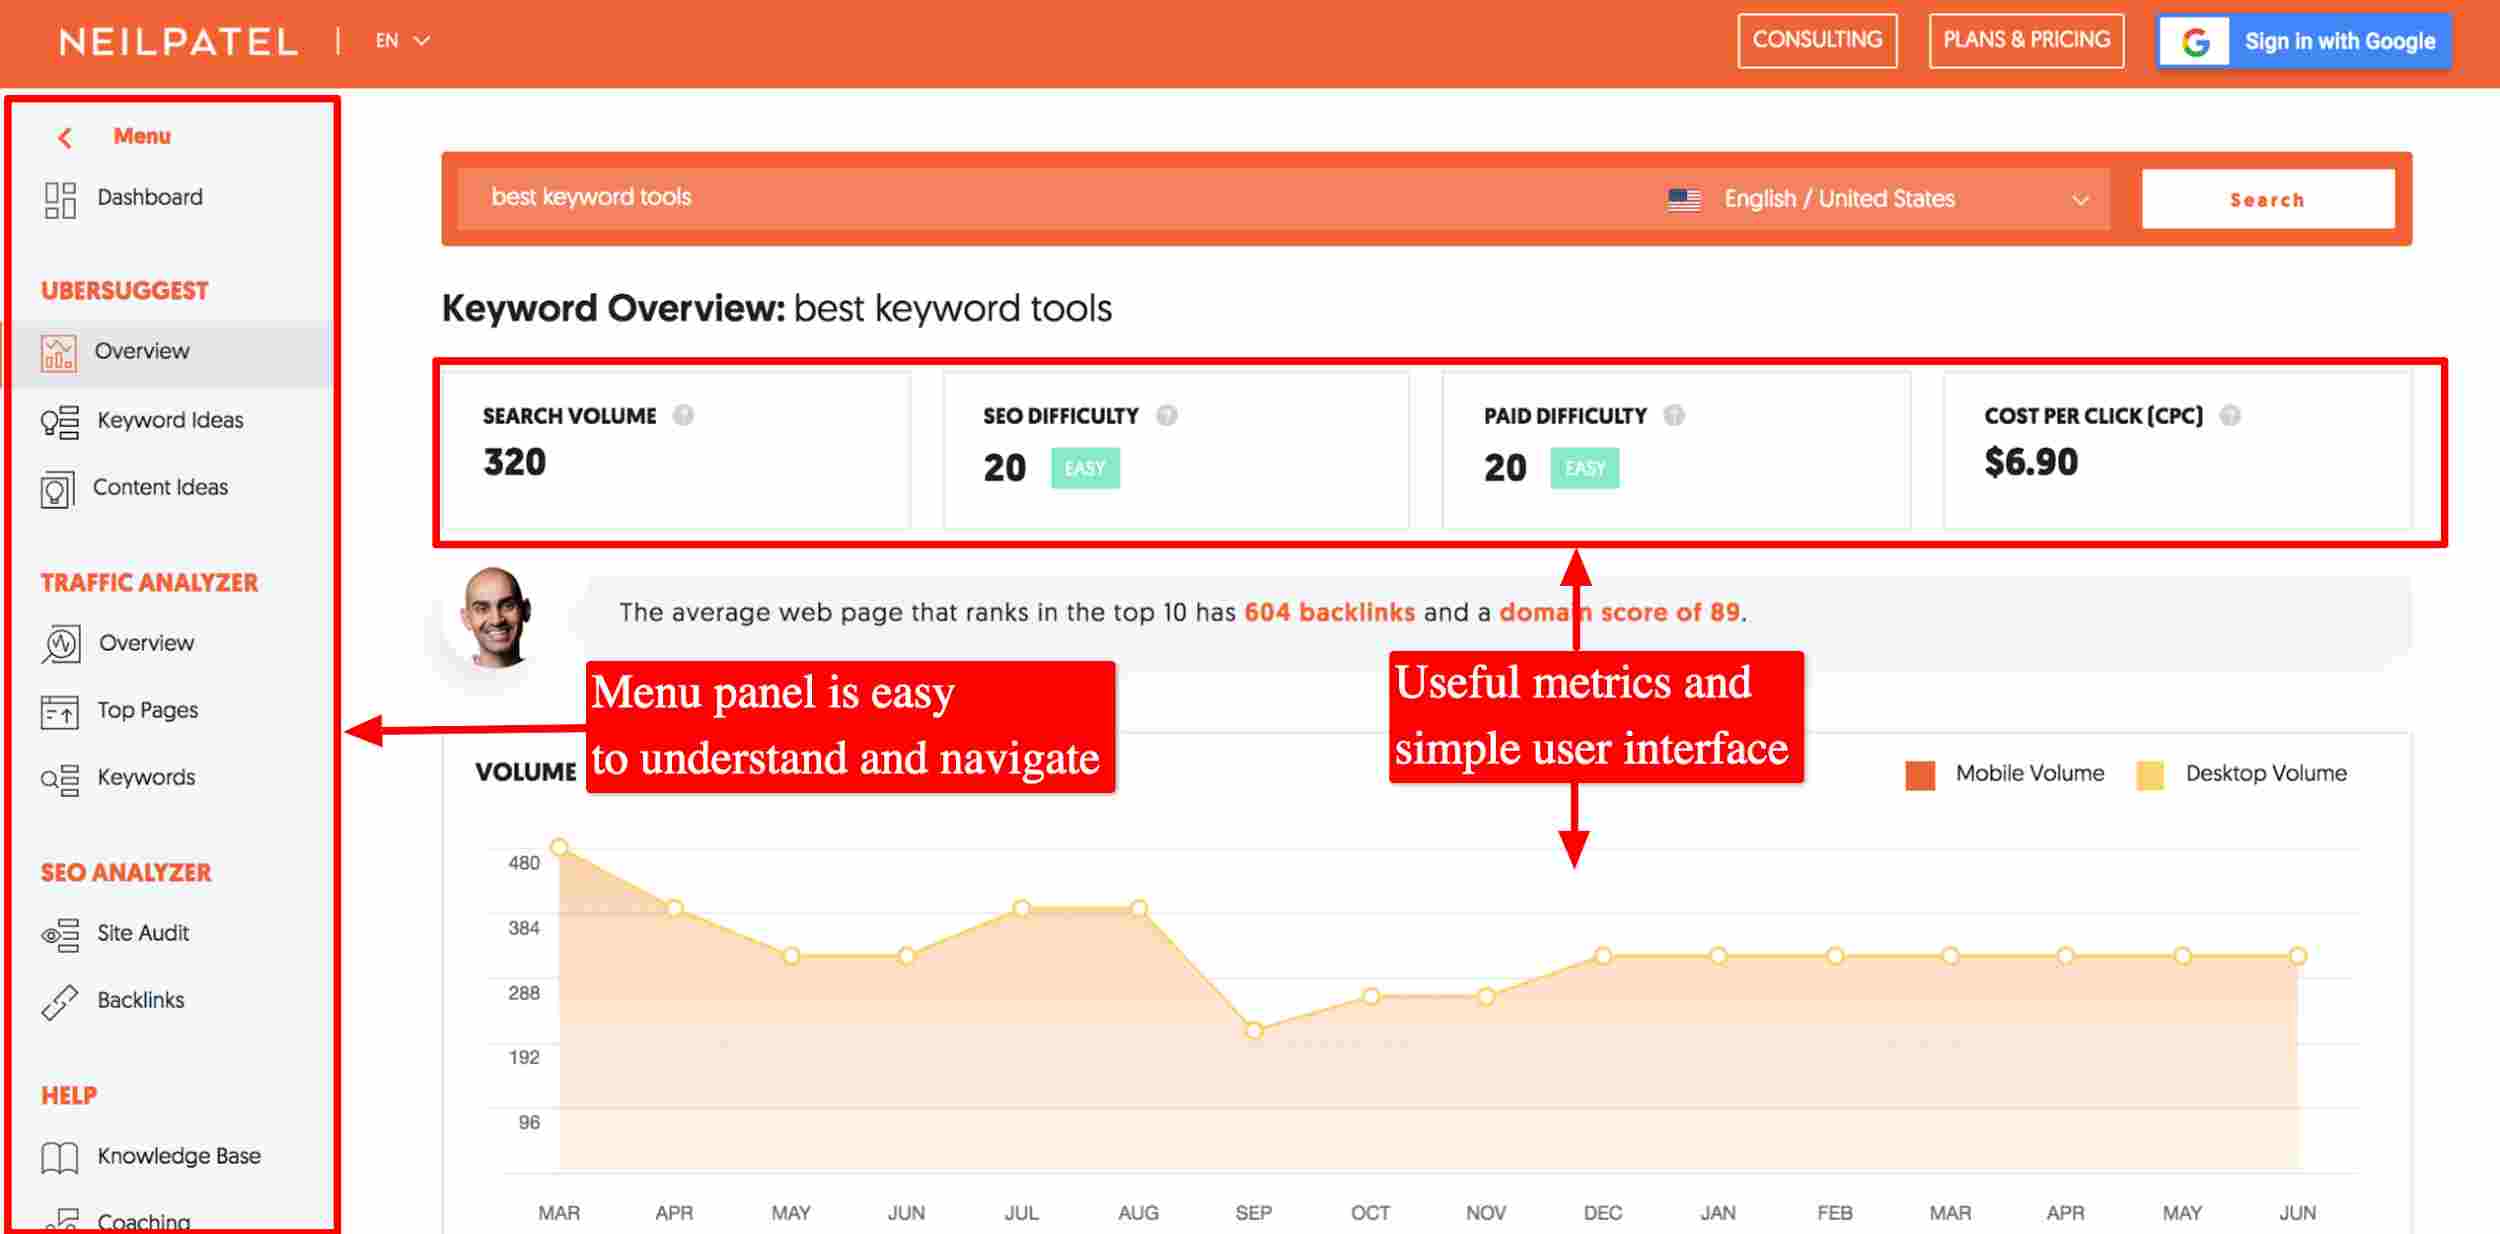Viewport: 2500px width, 1234px height.
Task: Click the $6.90 CPC value
Action: tap(2031, 462)
